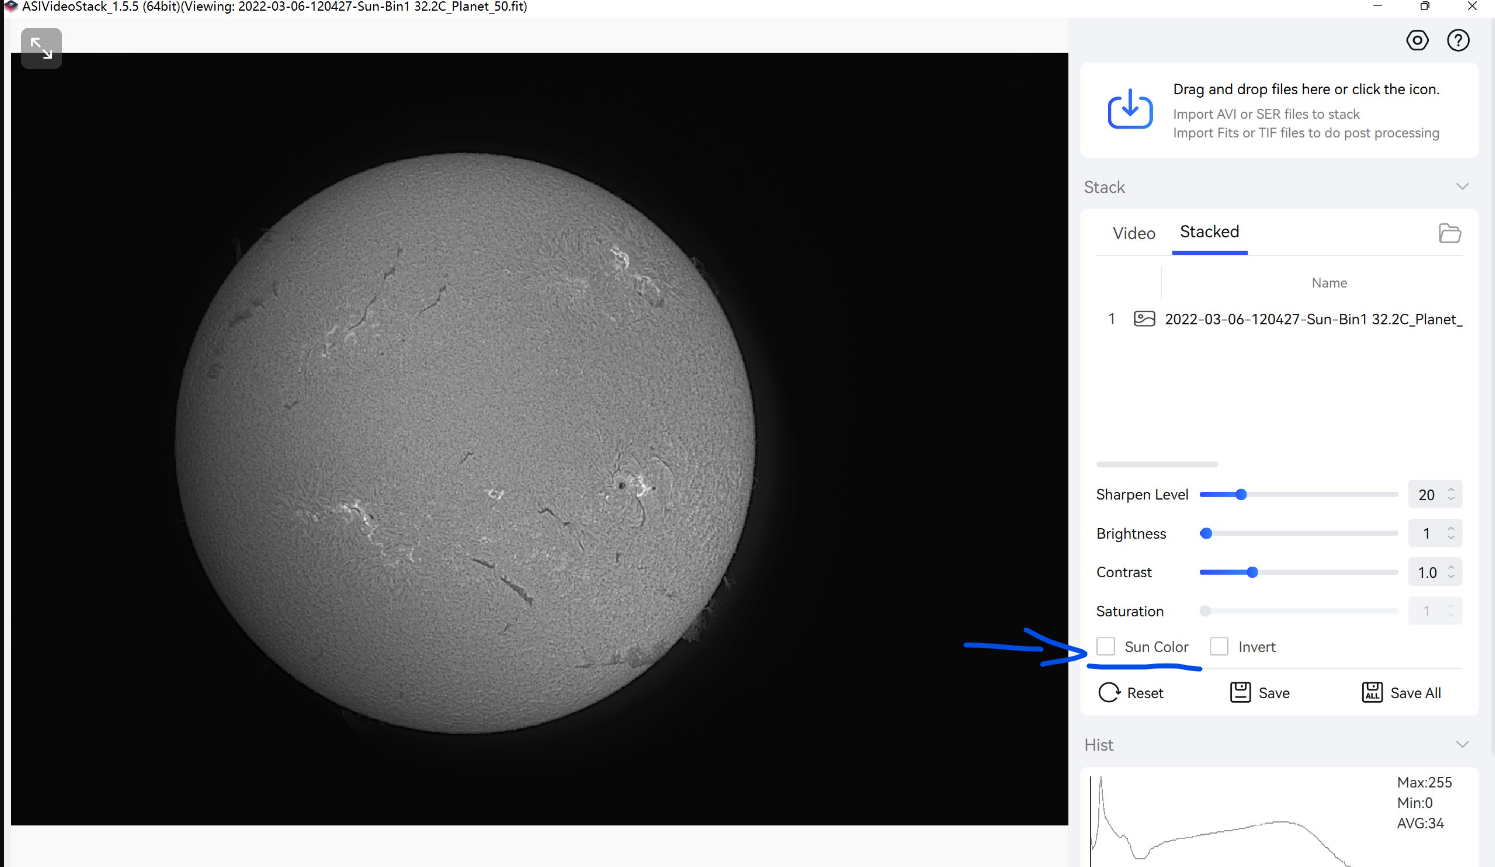Toggle fullscreen image view expand icon

(41, 47)
